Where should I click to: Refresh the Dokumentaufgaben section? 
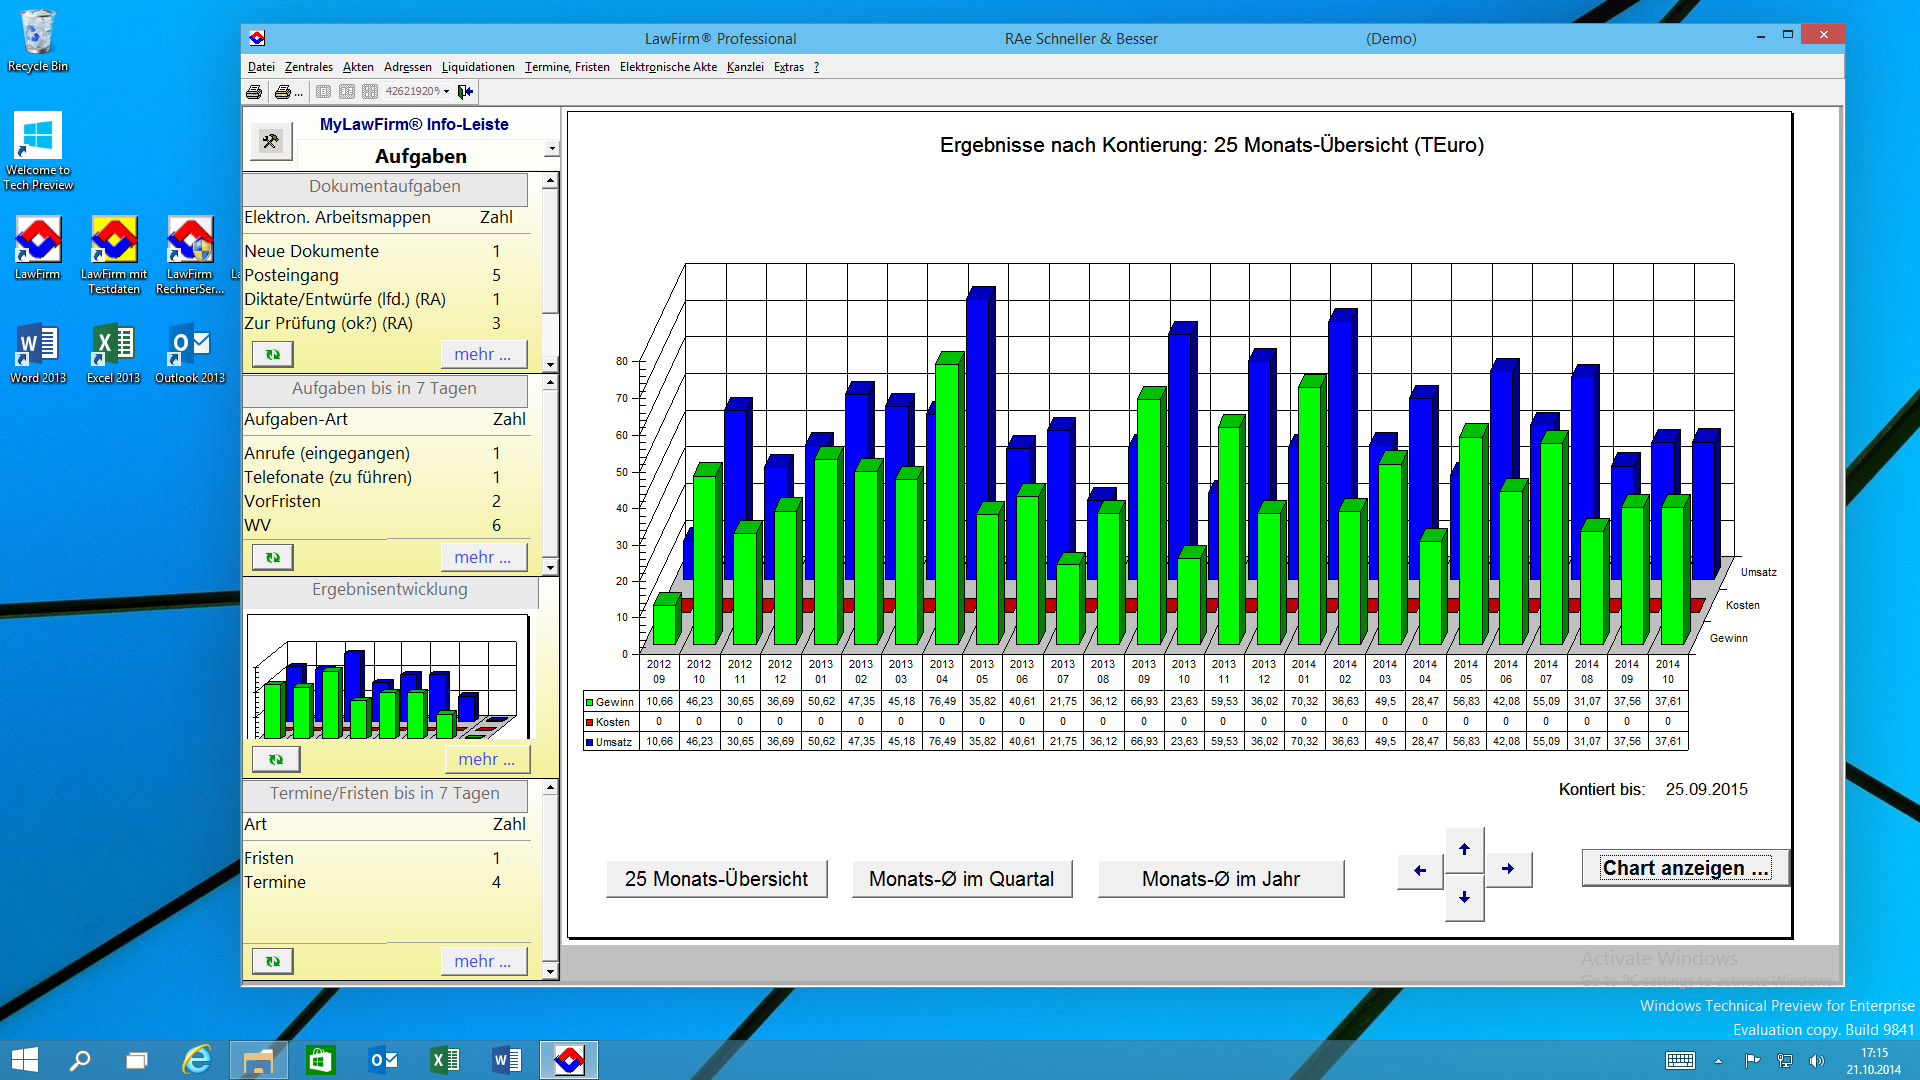pos(272,354)
